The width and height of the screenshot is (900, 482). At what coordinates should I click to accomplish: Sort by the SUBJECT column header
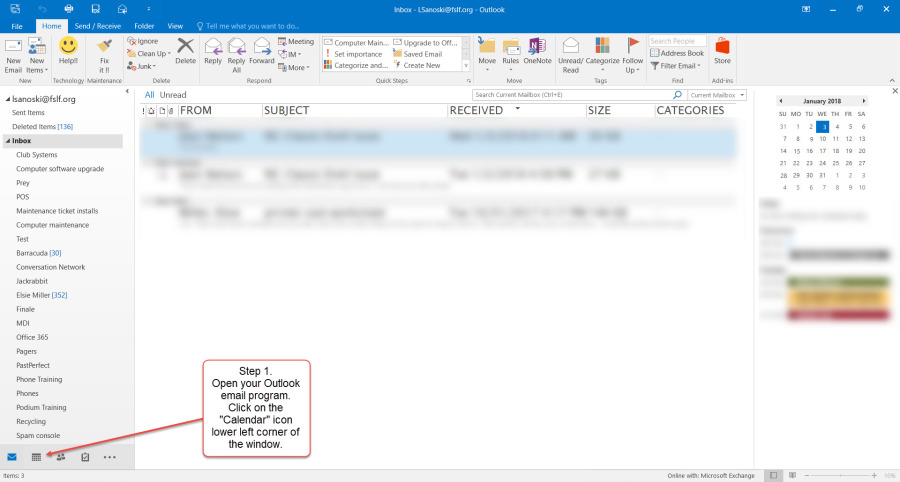(286, 110)
